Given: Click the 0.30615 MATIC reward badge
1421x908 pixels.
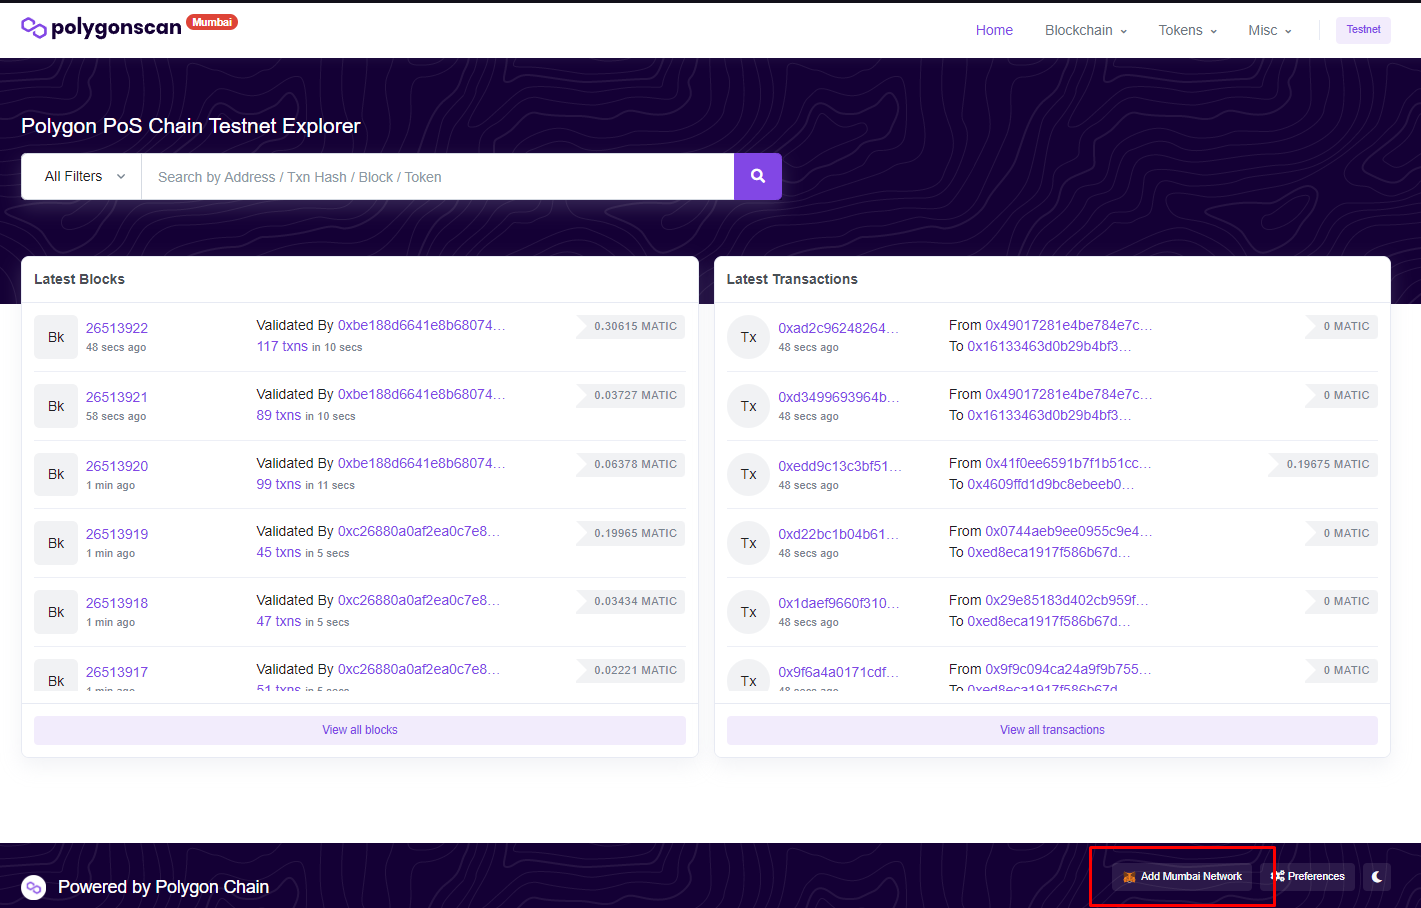Looking at the screenshot, I should point(631,327).
